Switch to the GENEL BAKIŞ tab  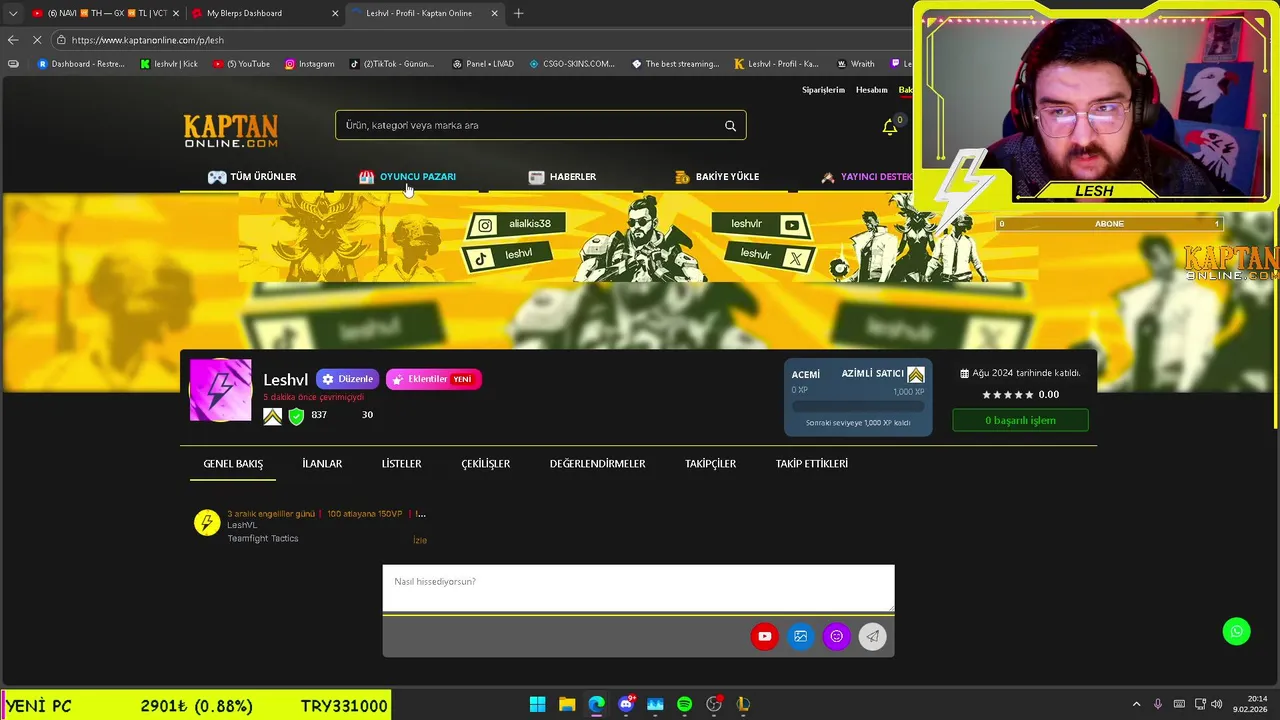[233, 464]
